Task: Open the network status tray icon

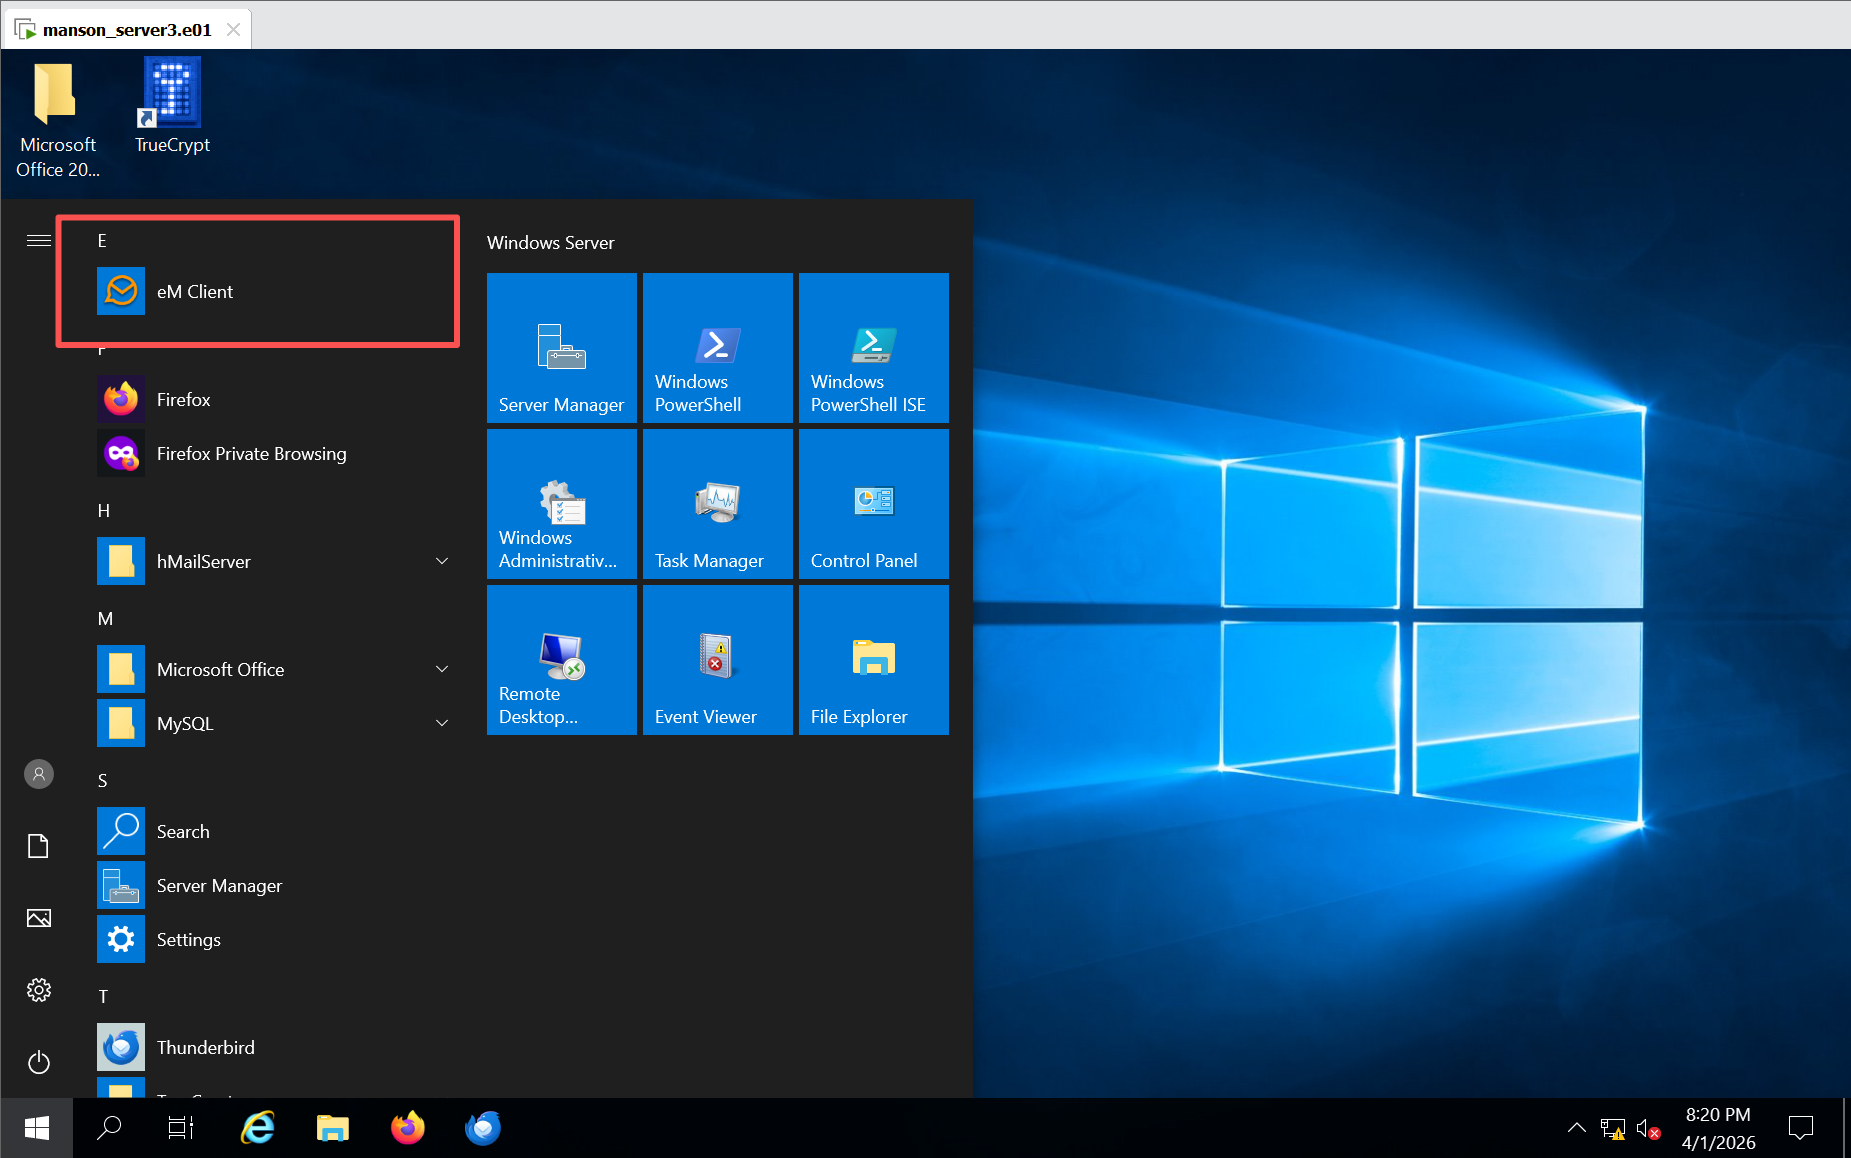Action: (x=1612, y=1129)
